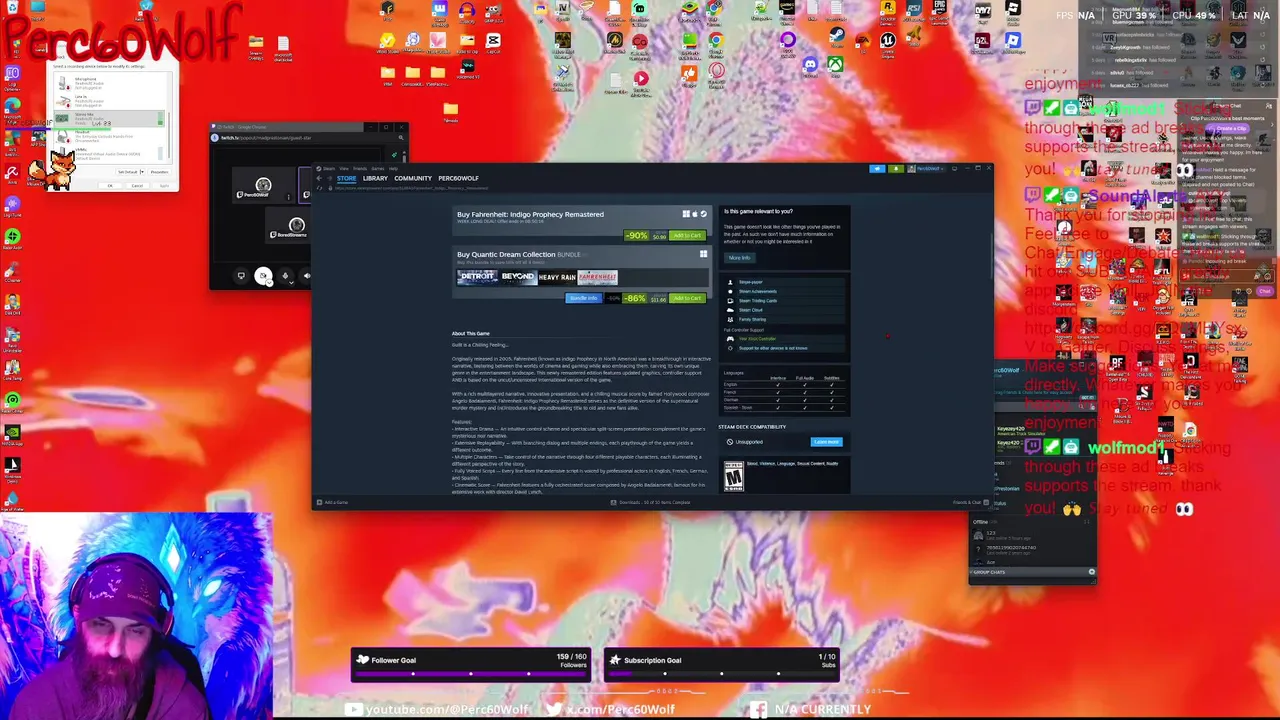1280x720 pixels.
Task: Toggle the microphone button in the Twitch window
Action: pyautogui.click(x=285, y=276)
